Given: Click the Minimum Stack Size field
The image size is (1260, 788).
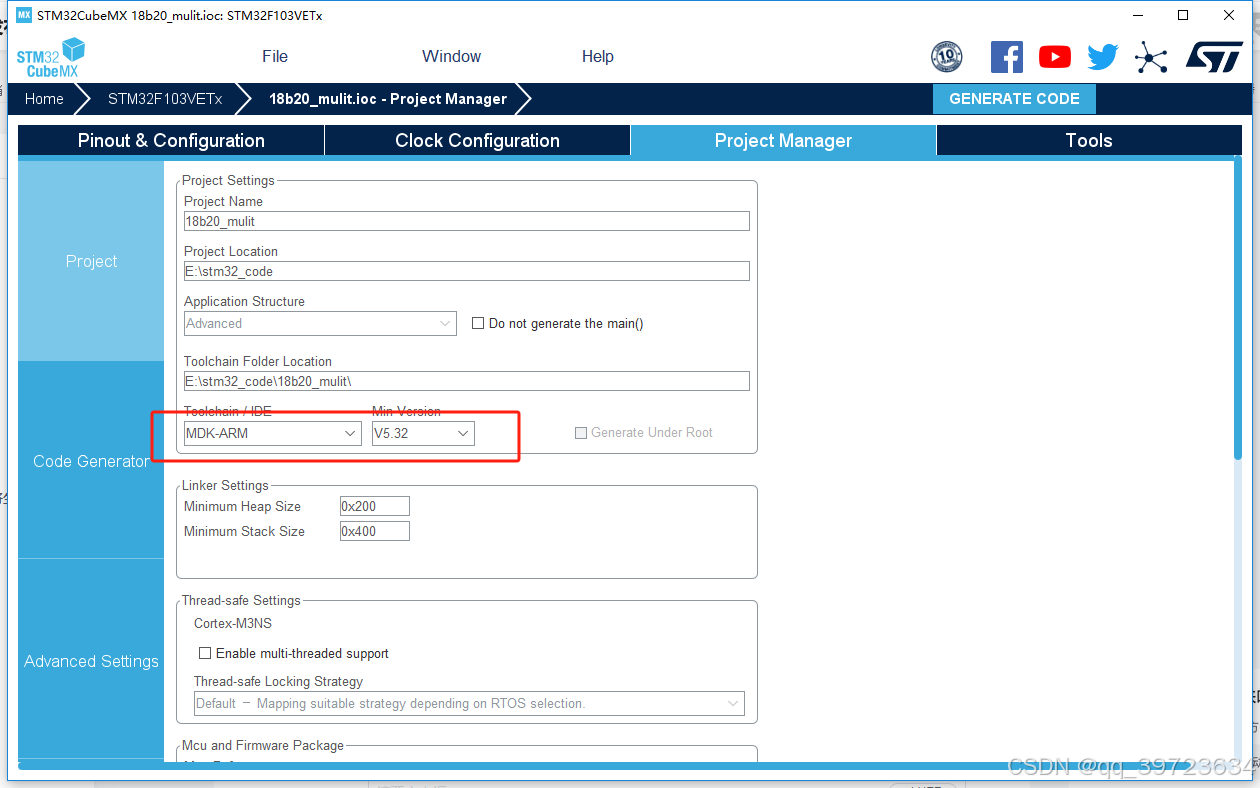Looking at the screenshot, I should coord(374,531).
